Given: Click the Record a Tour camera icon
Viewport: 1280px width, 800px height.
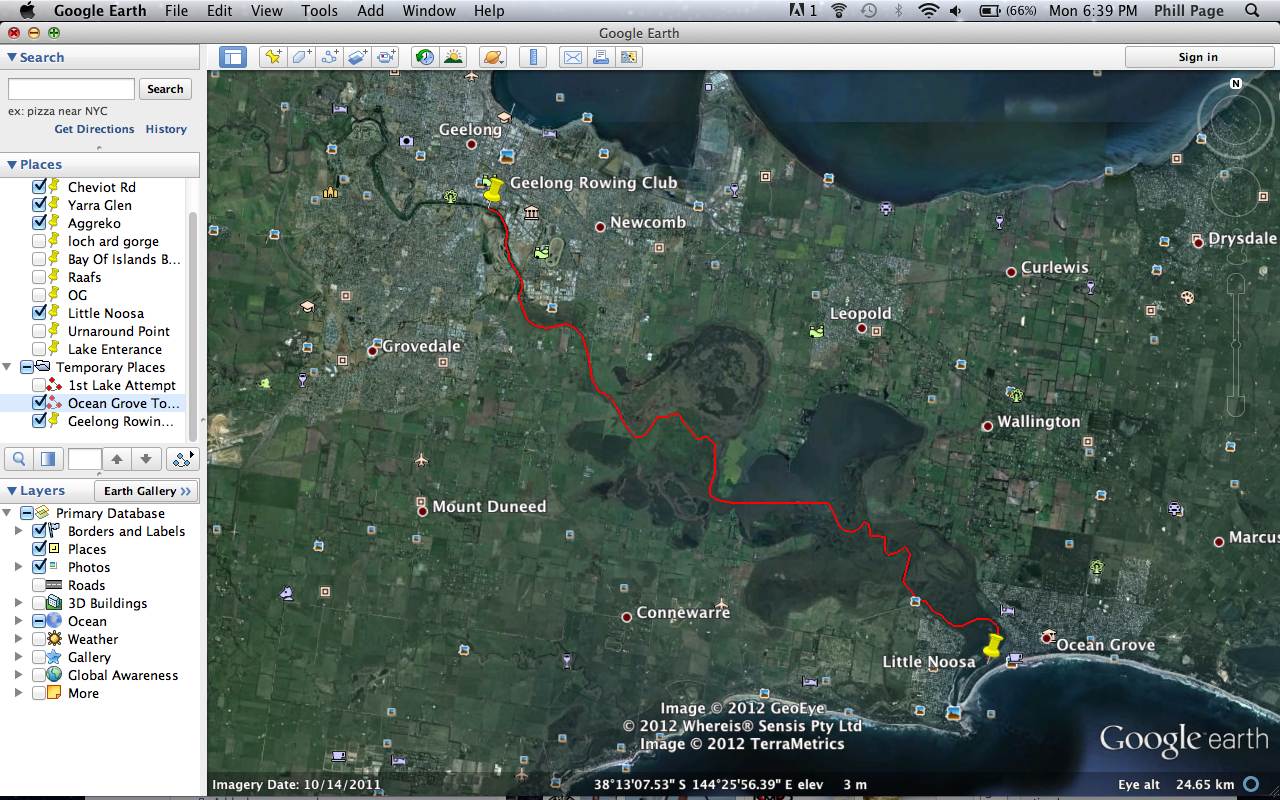Looking at the screenshot, I should [386, 57].
